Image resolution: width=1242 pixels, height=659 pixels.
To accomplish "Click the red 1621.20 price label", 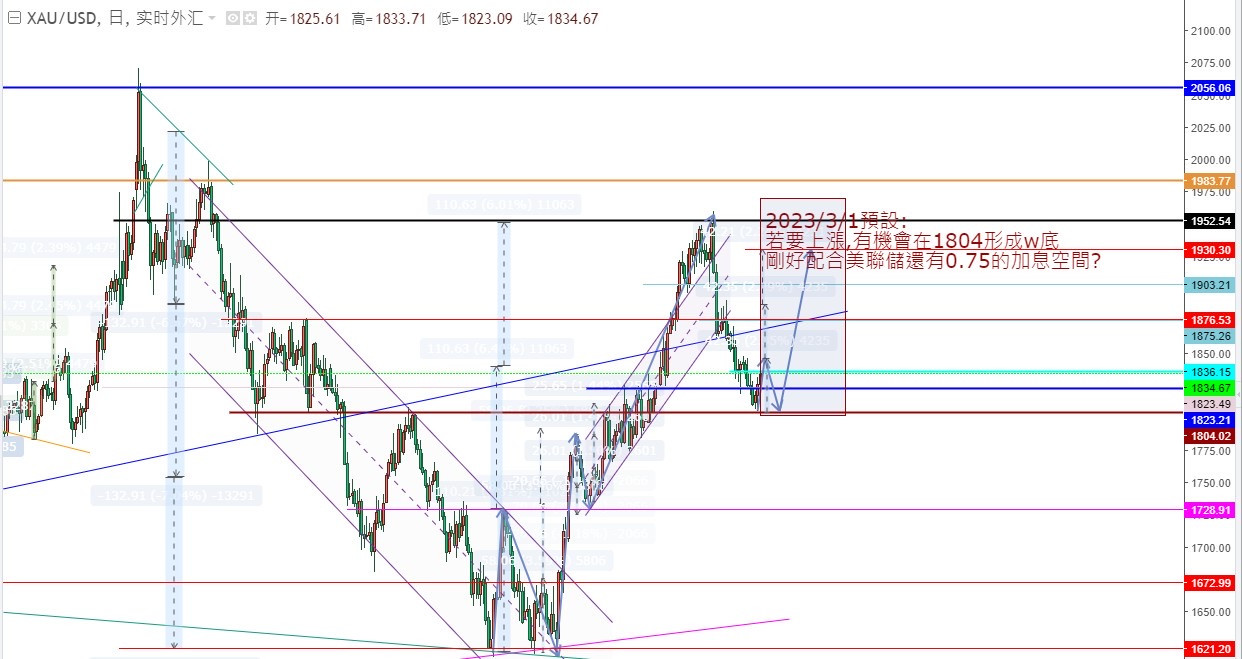I will point(1211,649).
